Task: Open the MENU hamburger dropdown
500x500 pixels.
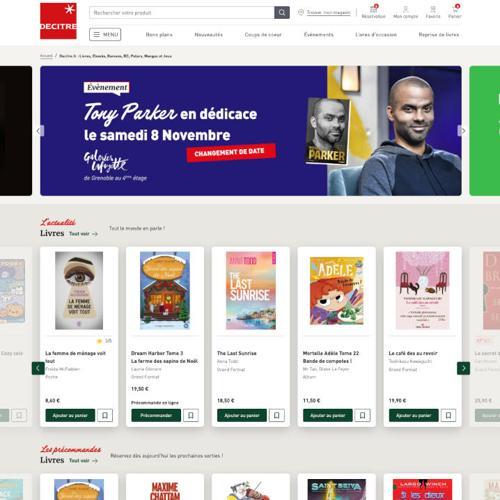Action: coord(105,34)
